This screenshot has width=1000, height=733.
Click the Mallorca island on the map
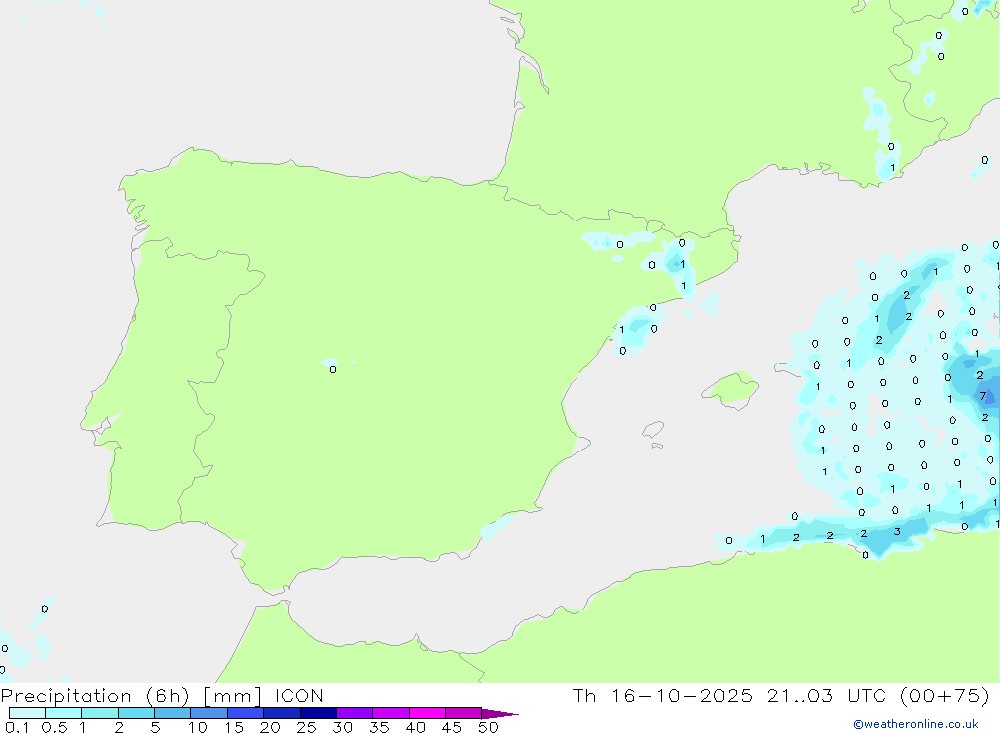tap(731, 388)
